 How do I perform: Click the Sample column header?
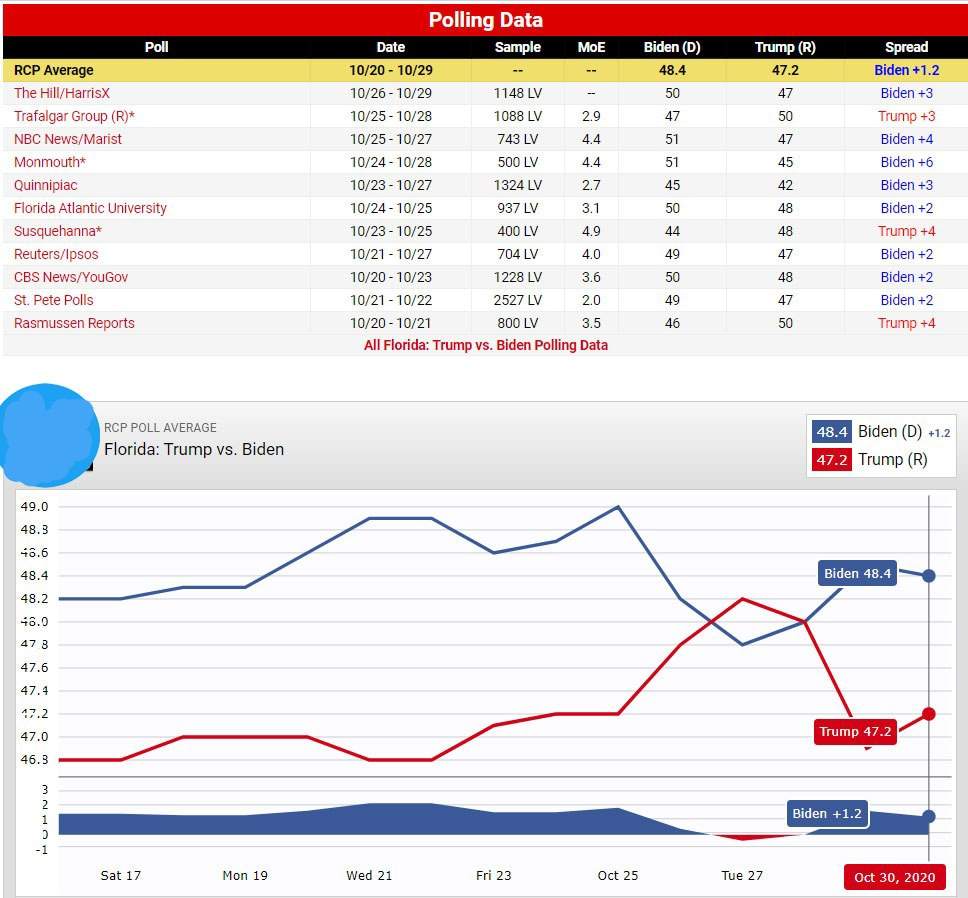pyautogui.click(x=517, y=48)
